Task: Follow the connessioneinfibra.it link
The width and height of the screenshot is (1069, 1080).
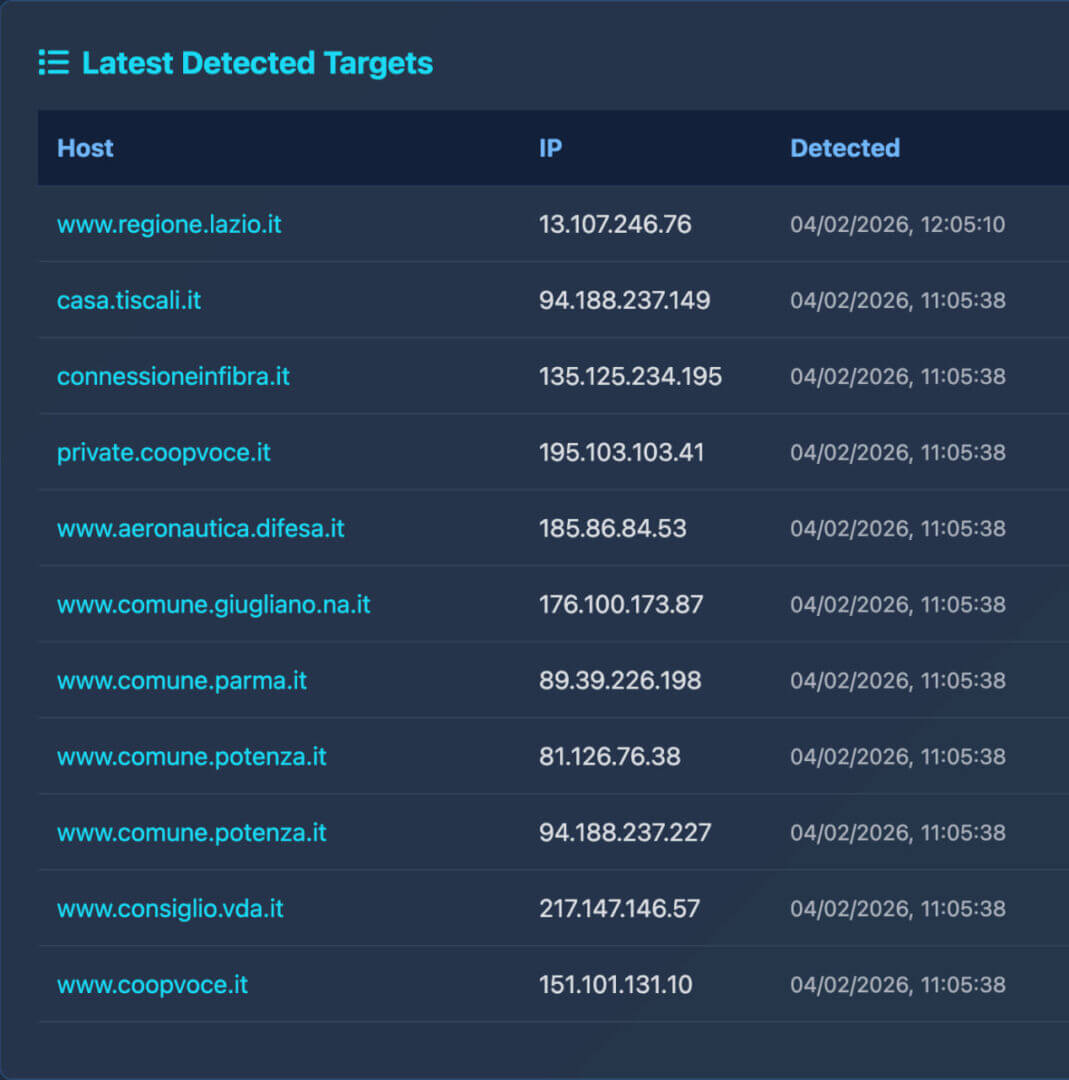Action: pos(173,376)
